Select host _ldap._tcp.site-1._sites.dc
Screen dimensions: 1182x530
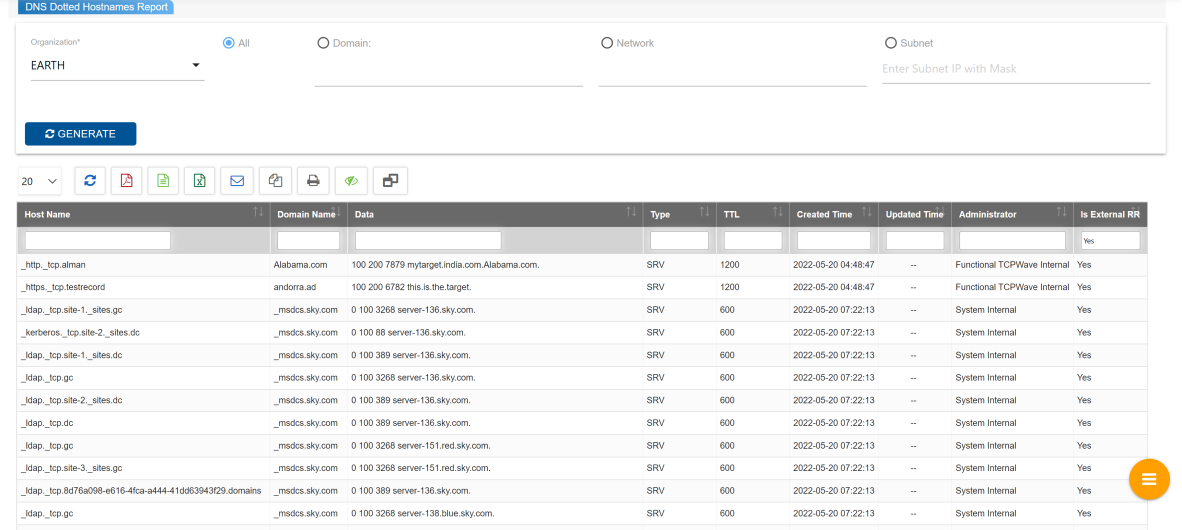[x=72, y=355]
